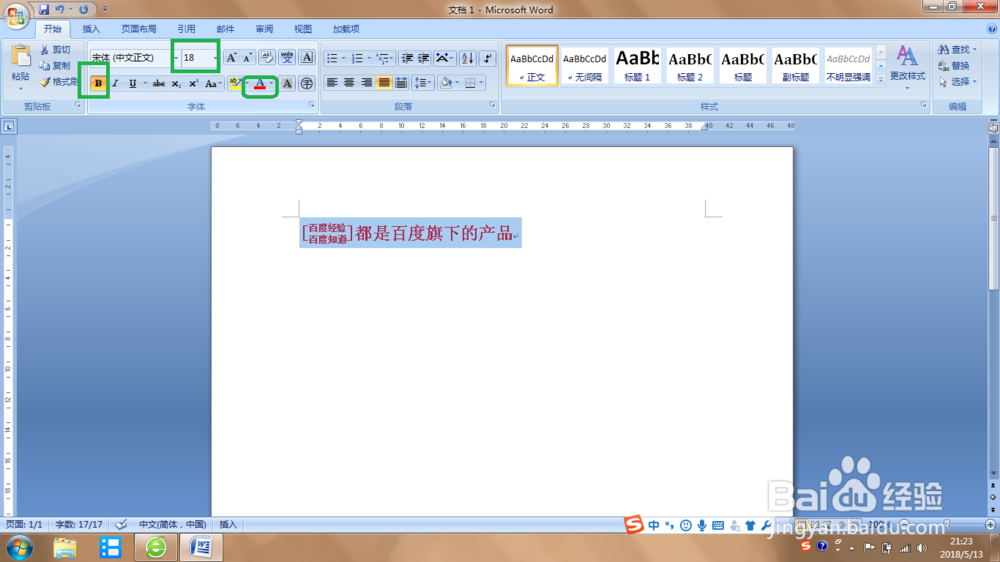The height and width of the screenshot is (562, 1000).
Task: Open Change Case (Aa) dropdown
Action: pos(213,83)
